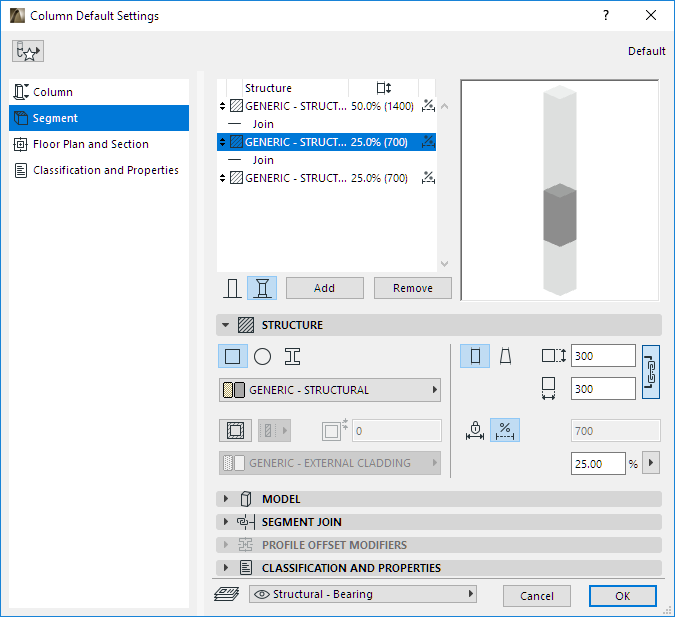The width and height of the screenshot is (675, 617).
Task: Open Floor Plan and Section page
Action: point(99,144)
